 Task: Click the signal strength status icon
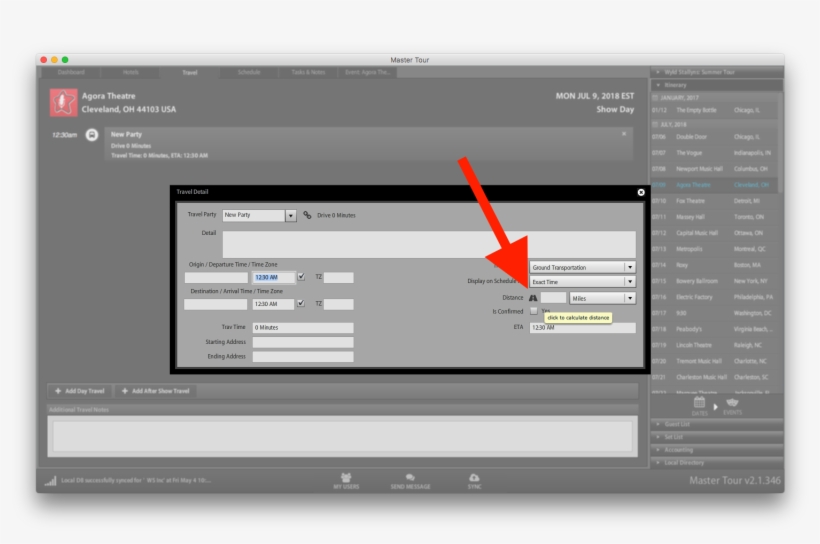pos(51,480)
